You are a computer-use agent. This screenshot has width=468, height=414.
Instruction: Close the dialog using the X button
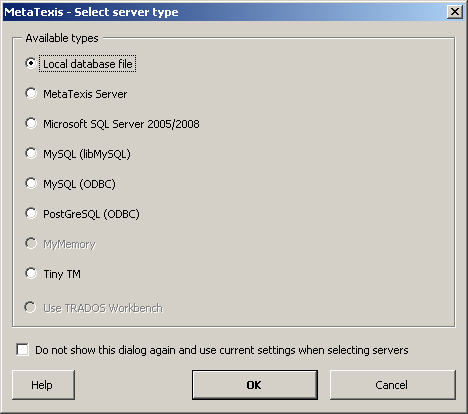click(x=455, y=12)
